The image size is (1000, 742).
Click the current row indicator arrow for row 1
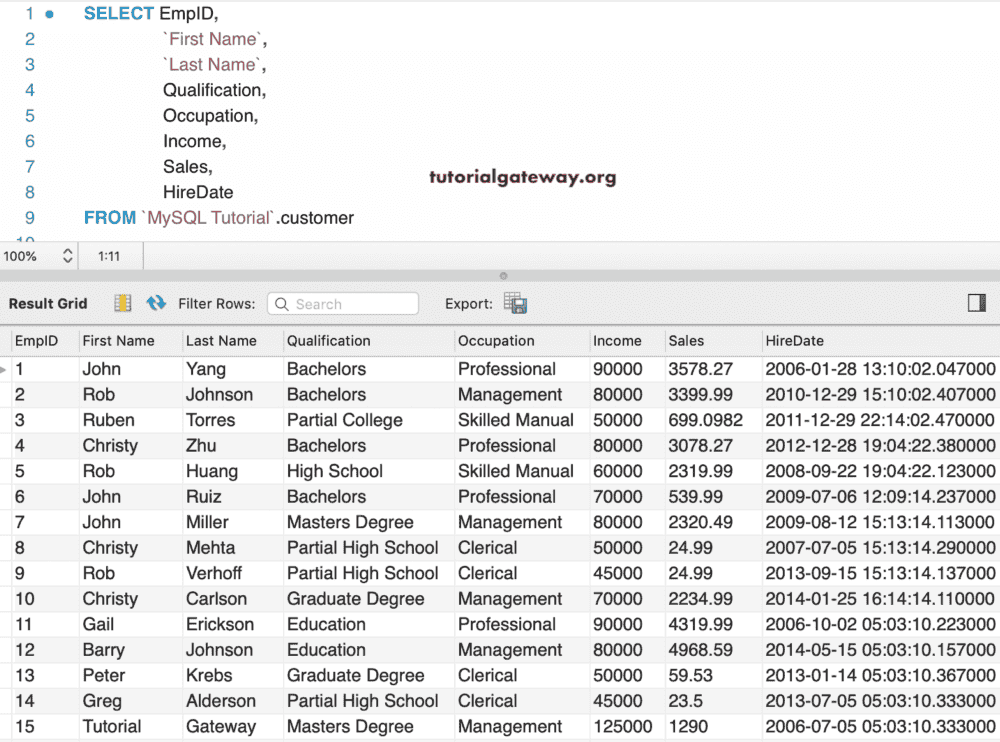[x=4, y=369]
